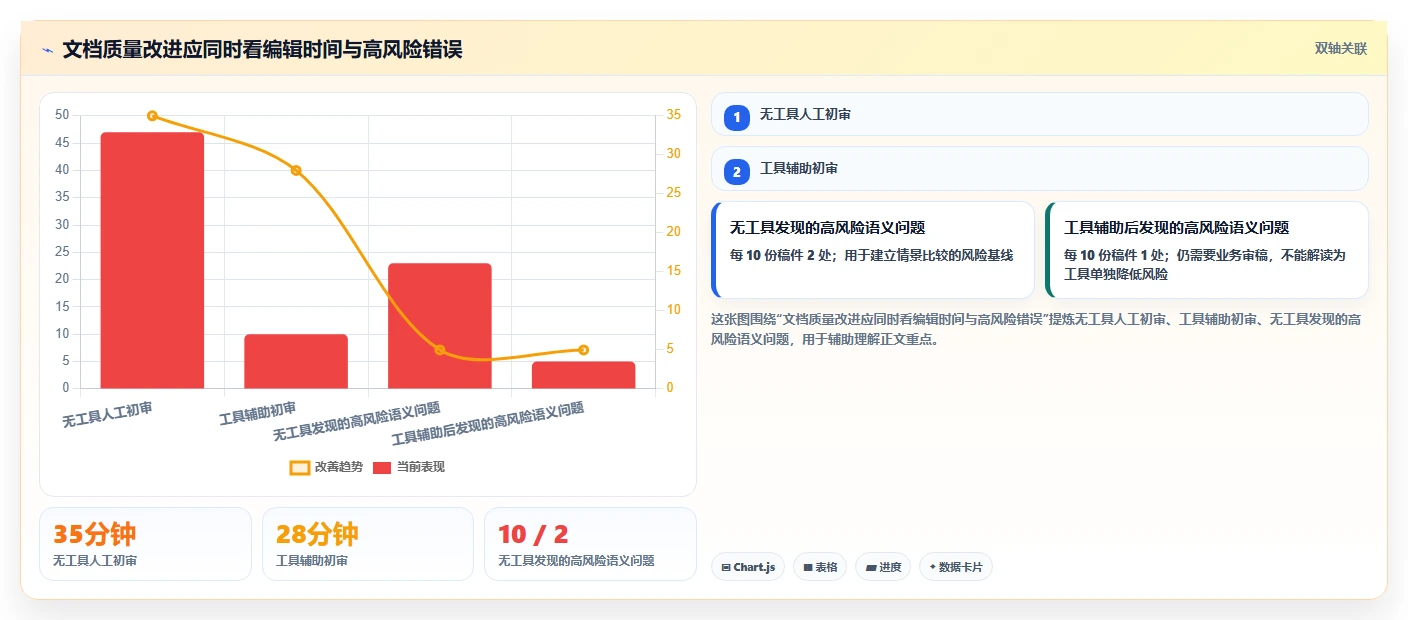Viewport: 1408px width, 620px height.
Task: Open the 无工具人工初审 list row
Action: click(1039, 114)
